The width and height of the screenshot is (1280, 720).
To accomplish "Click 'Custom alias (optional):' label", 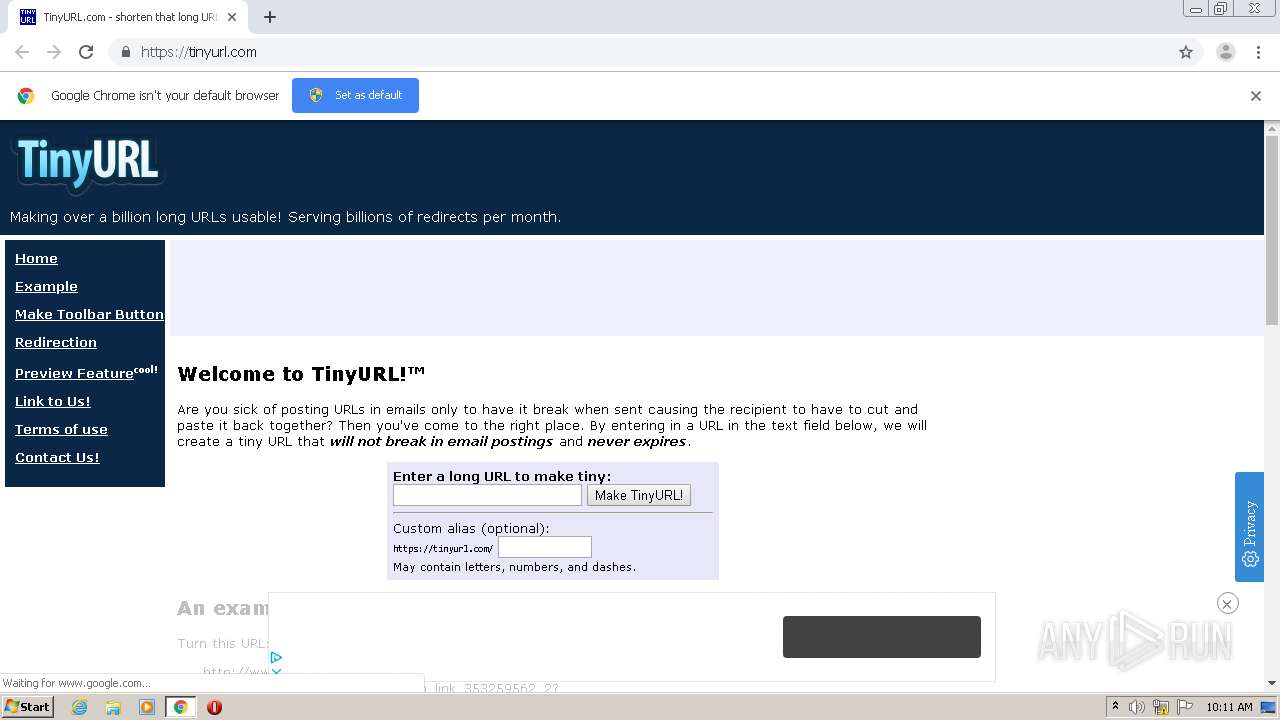I will [471, 528].
